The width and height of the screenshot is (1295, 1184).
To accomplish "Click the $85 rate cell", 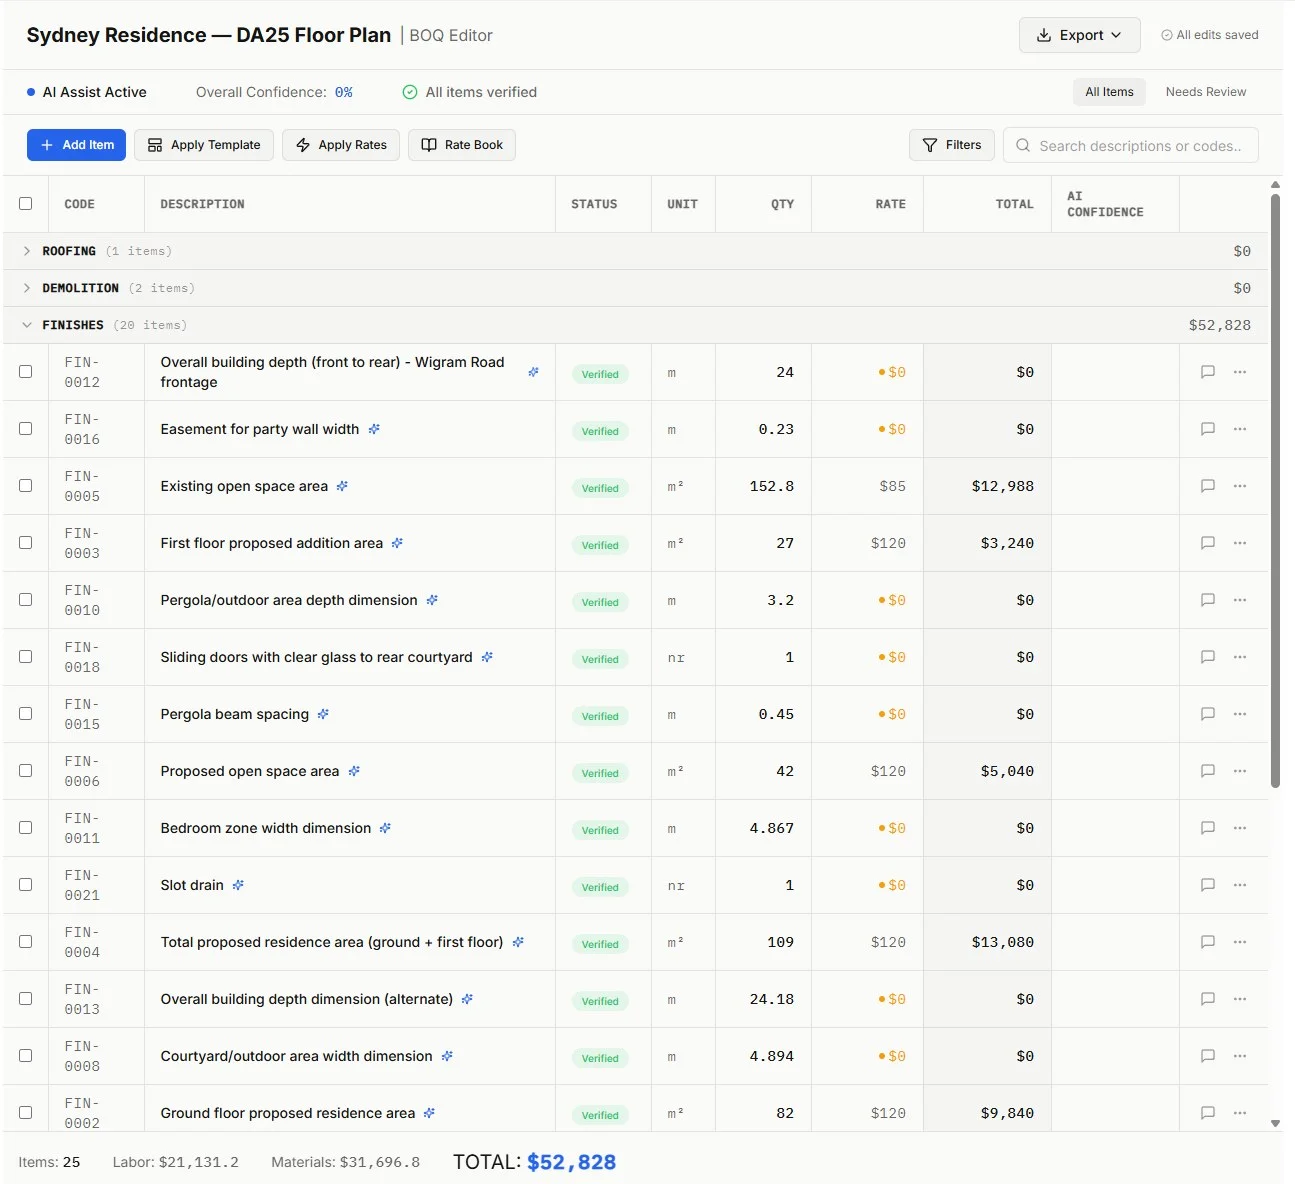I will [x=892, y=486].
